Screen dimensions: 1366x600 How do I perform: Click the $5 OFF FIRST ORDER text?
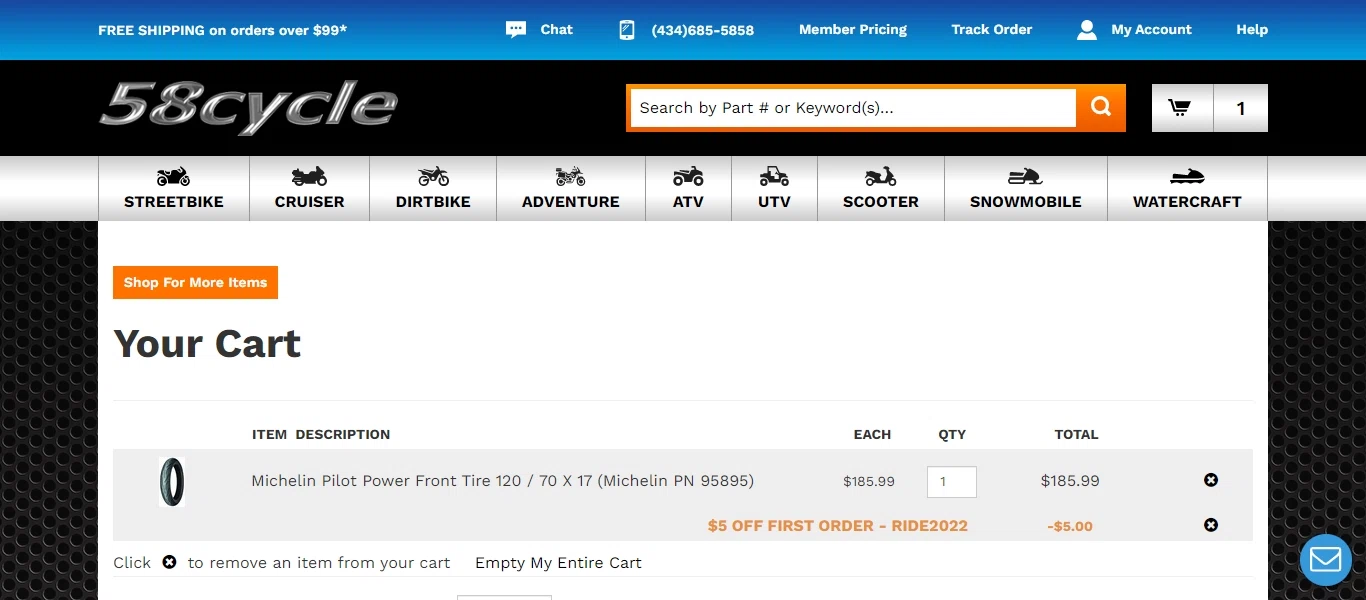coord(837,526)
